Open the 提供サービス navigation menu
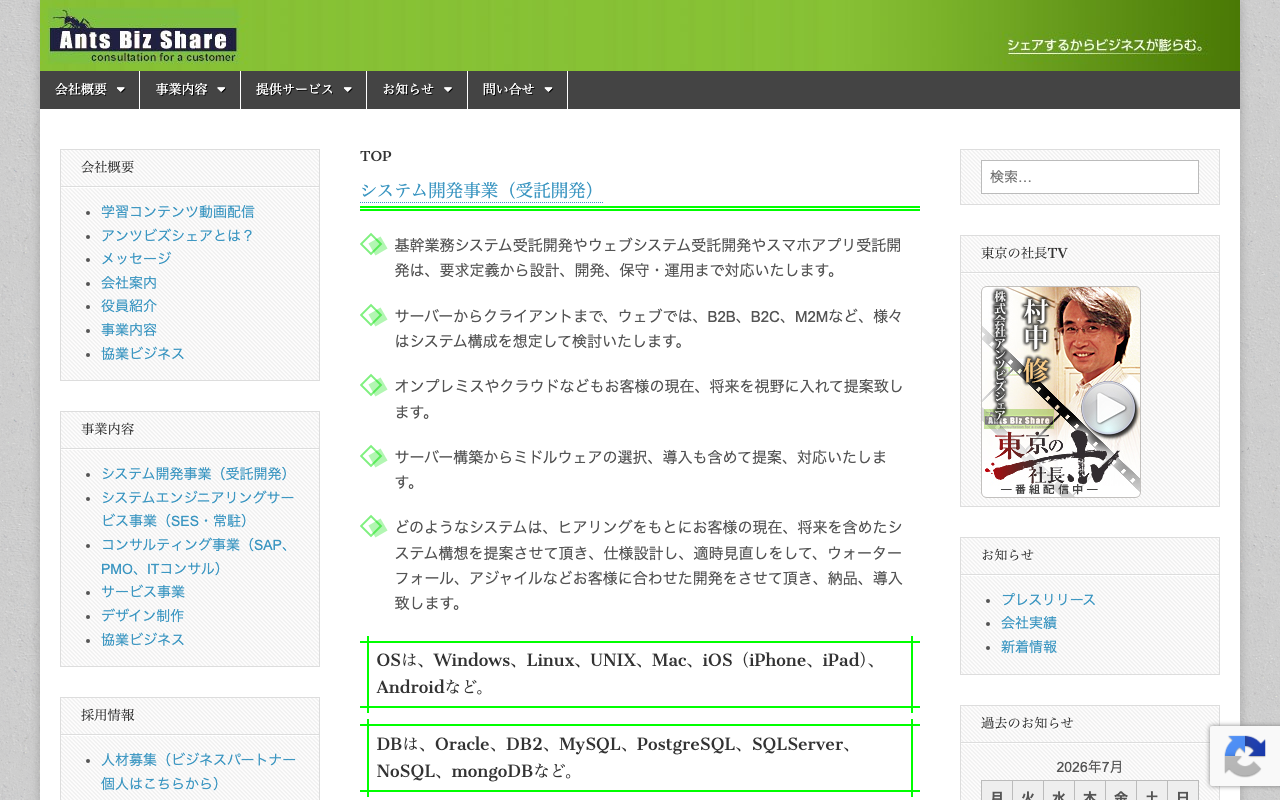This screenshot has width=1280, height=800. [304, 89]
